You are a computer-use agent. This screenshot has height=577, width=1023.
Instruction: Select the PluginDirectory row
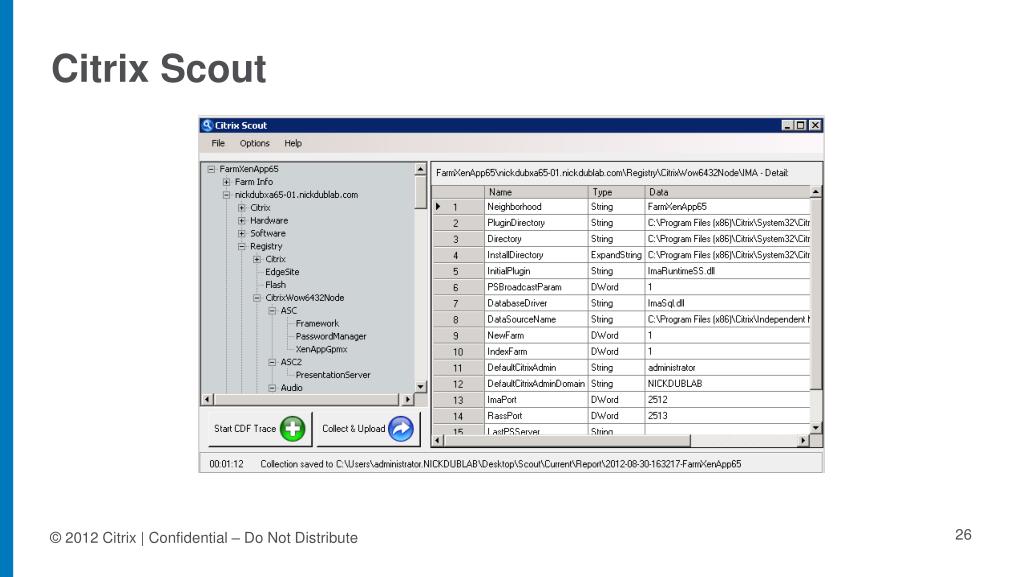pyautogui.click(x=621, y=223)
